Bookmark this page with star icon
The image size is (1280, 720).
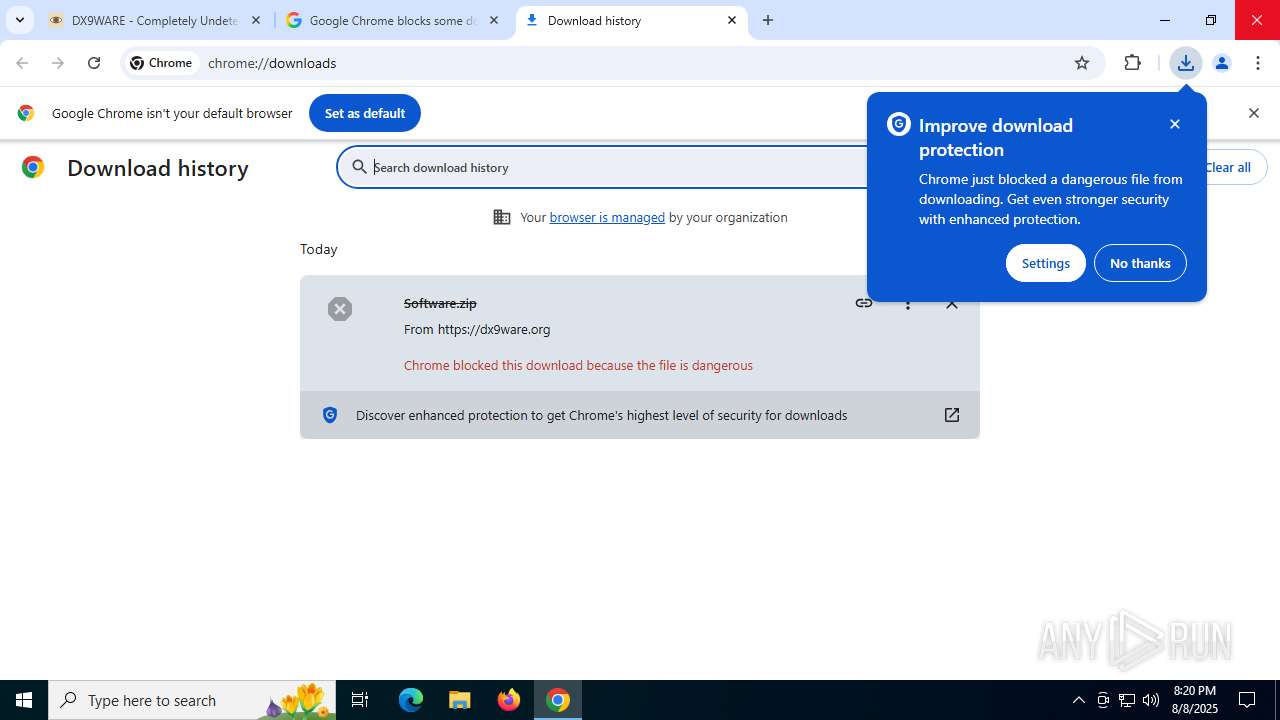click(1082, 63)
